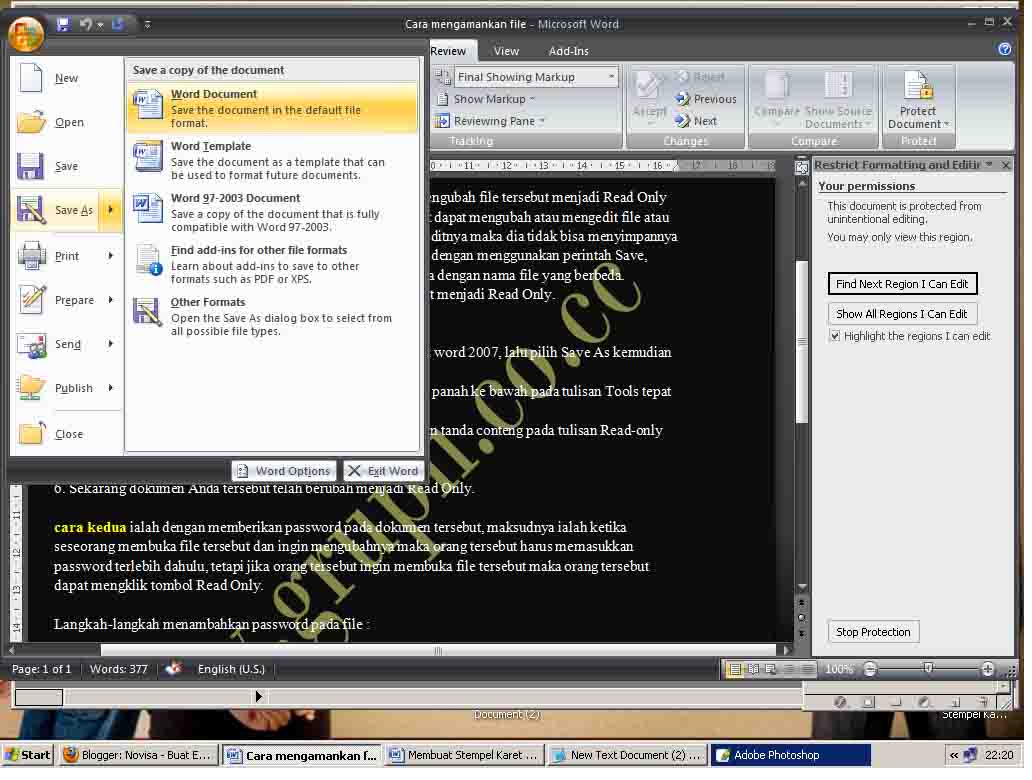Switch to Full Screen Reading view icon
Viewport: 1032px width, 780px height.
(754, 670)
